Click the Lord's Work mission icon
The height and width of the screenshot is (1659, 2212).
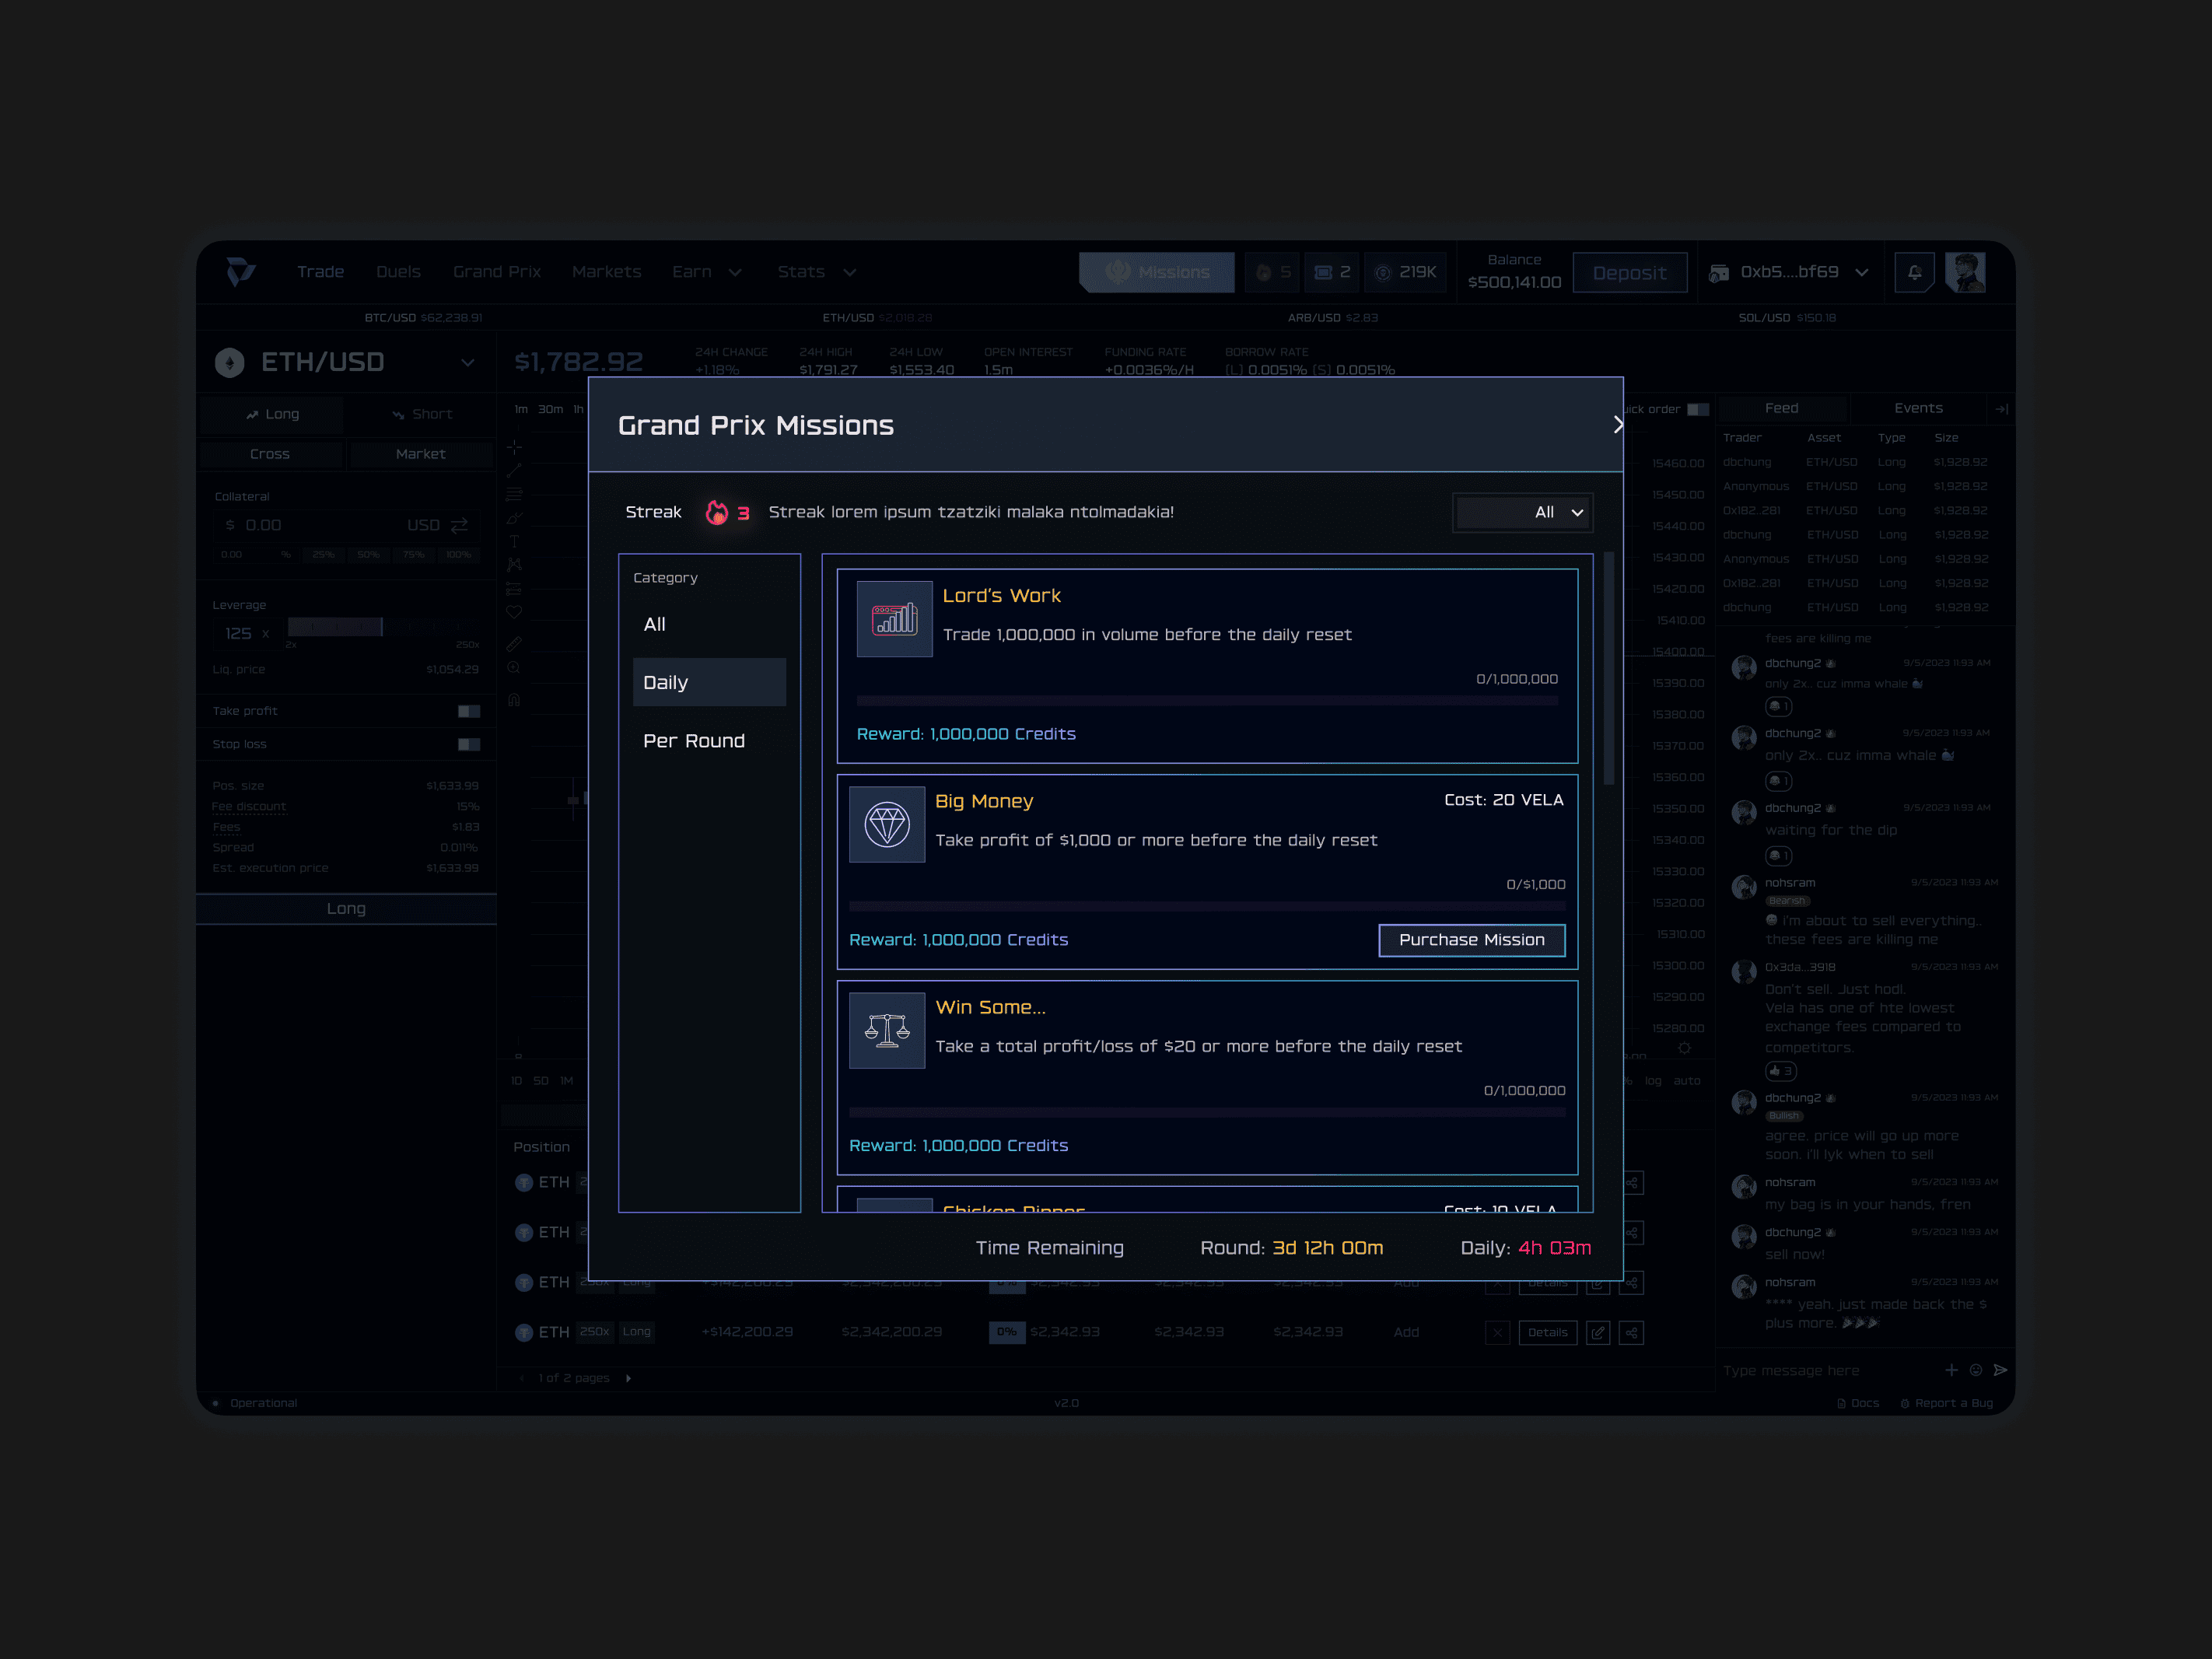tap(894, 619)
